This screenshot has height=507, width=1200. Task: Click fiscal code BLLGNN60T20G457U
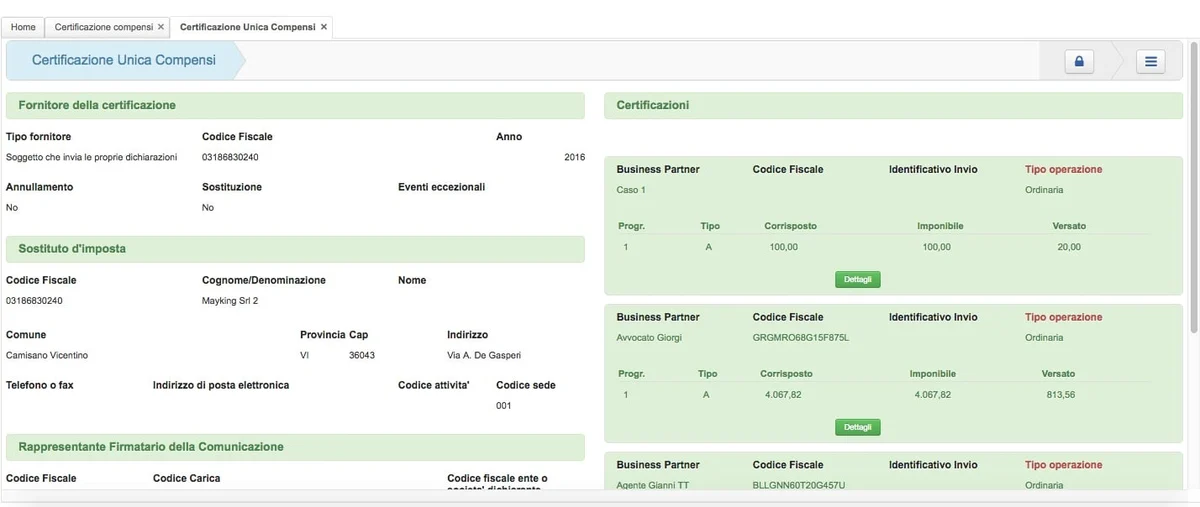[799, 485]
